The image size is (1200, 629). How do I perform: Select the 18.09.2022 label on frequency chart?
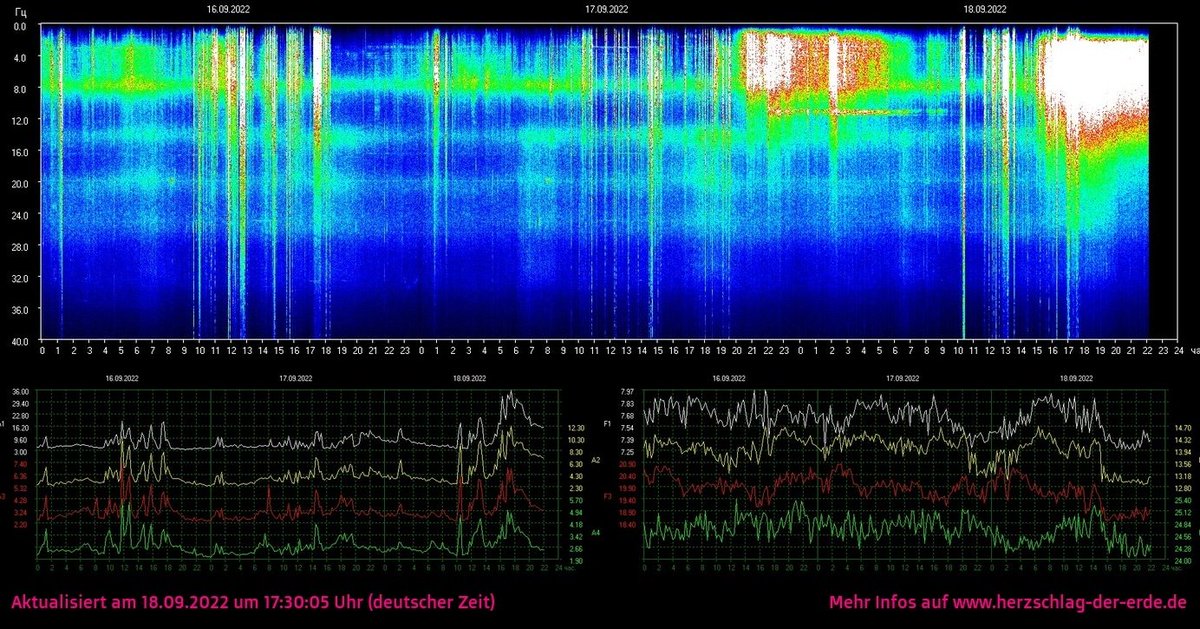(1075, 380)
